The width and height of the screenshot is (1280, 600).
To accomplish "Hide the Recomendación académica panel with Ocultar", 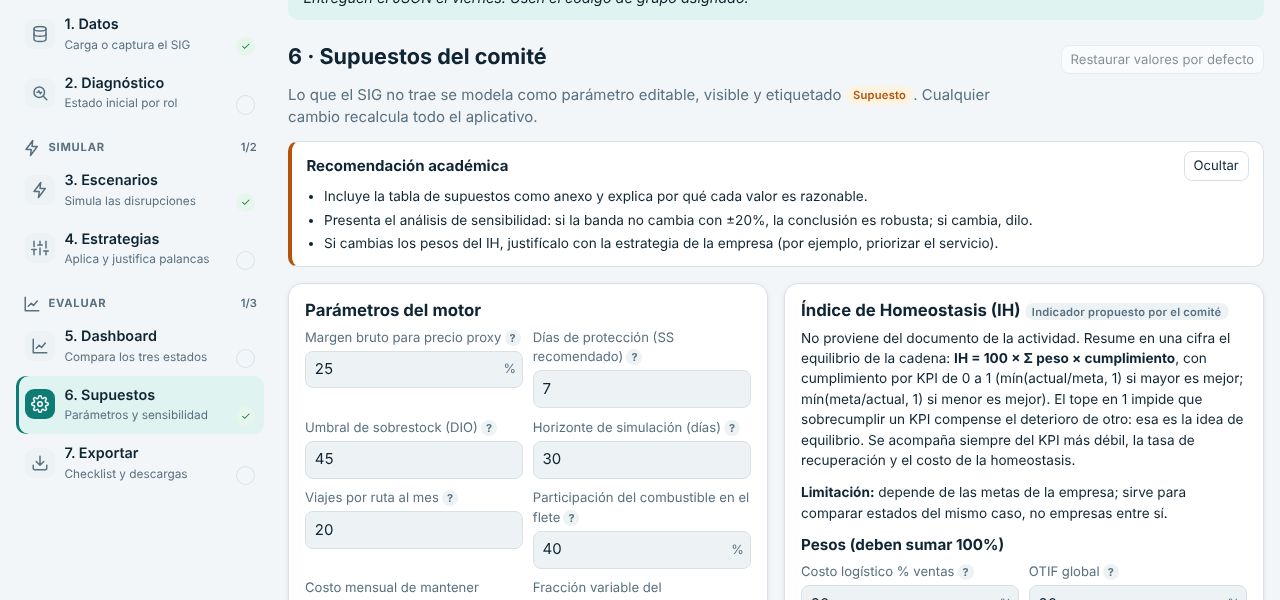I will pos(1216,166).
